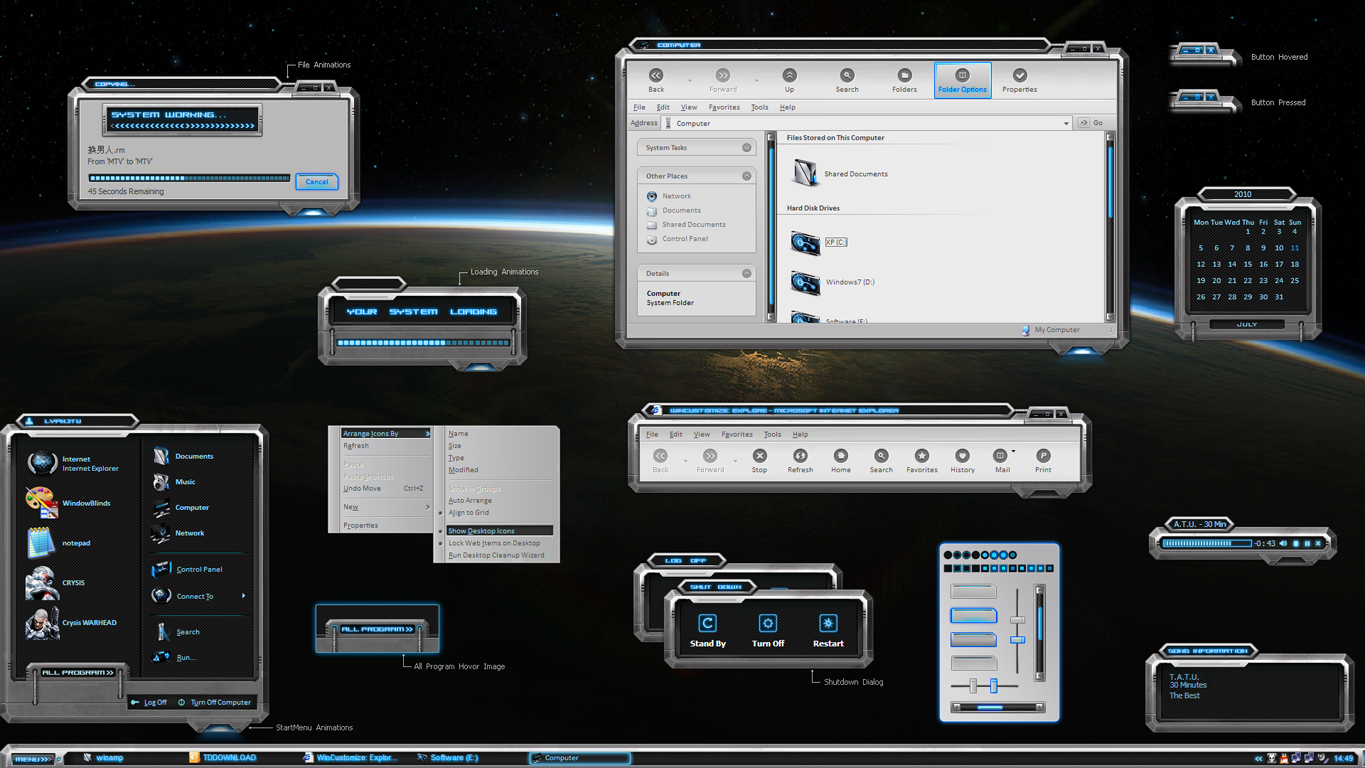Open Folder Options in Computer window toolbar
1365x768 pixels.
[x=962, y=80]
